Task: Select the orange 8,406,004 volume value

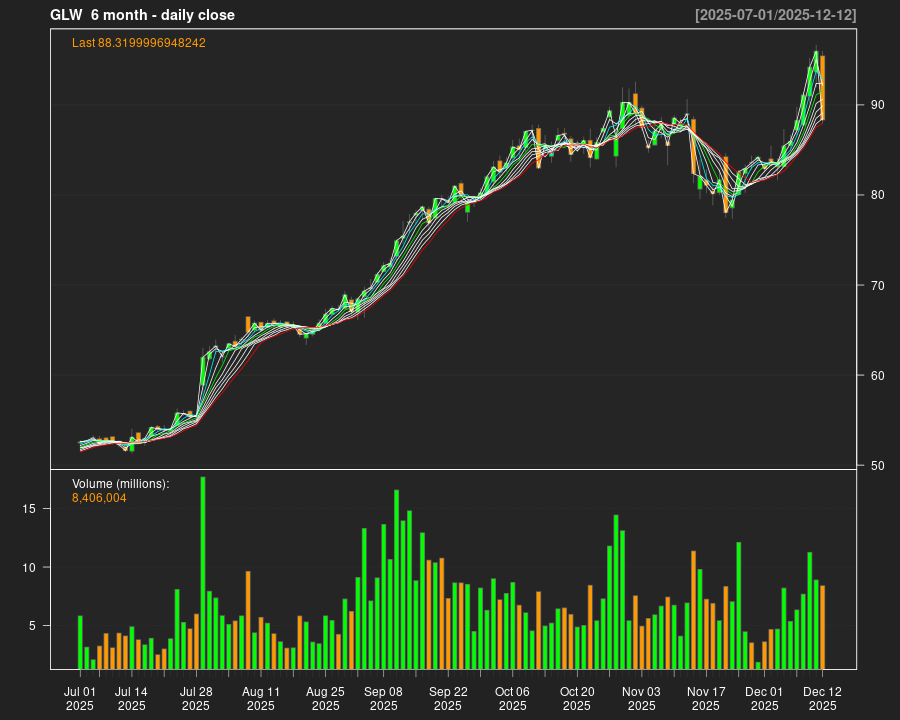Action: (99, 497)
